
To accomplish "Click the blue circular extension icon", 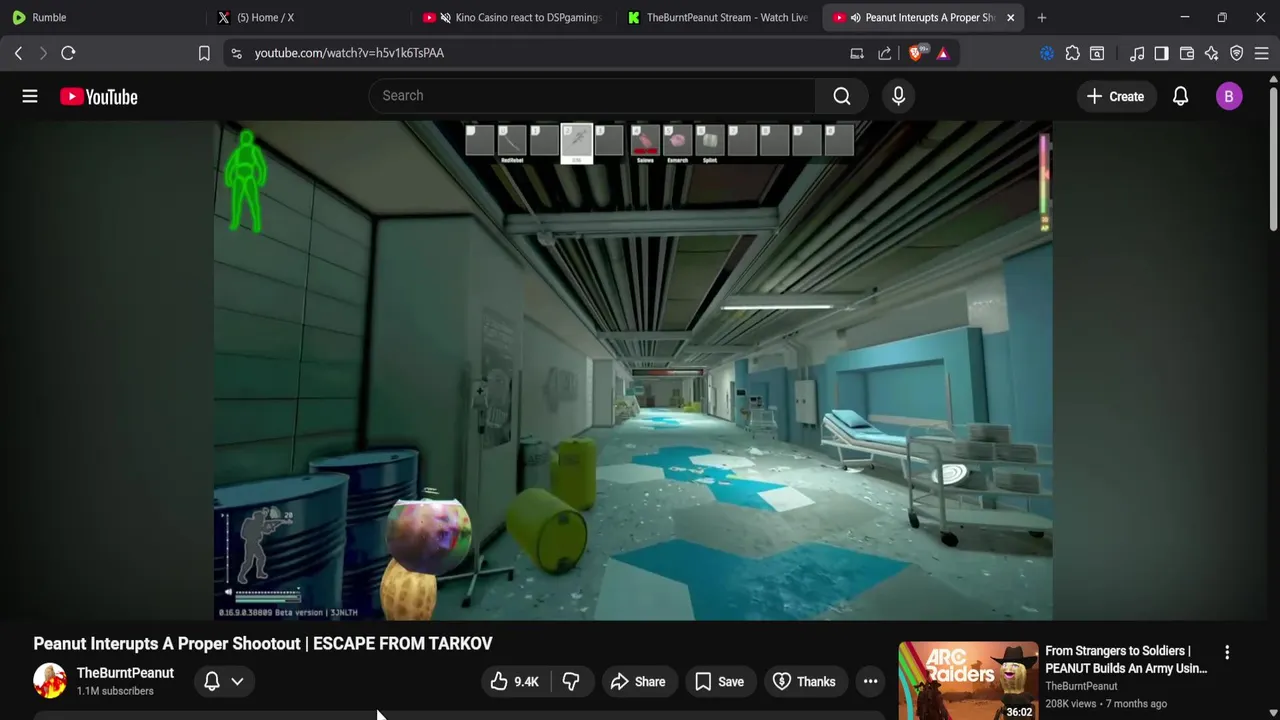I will pyautogui.click(x=1047, y=53).
